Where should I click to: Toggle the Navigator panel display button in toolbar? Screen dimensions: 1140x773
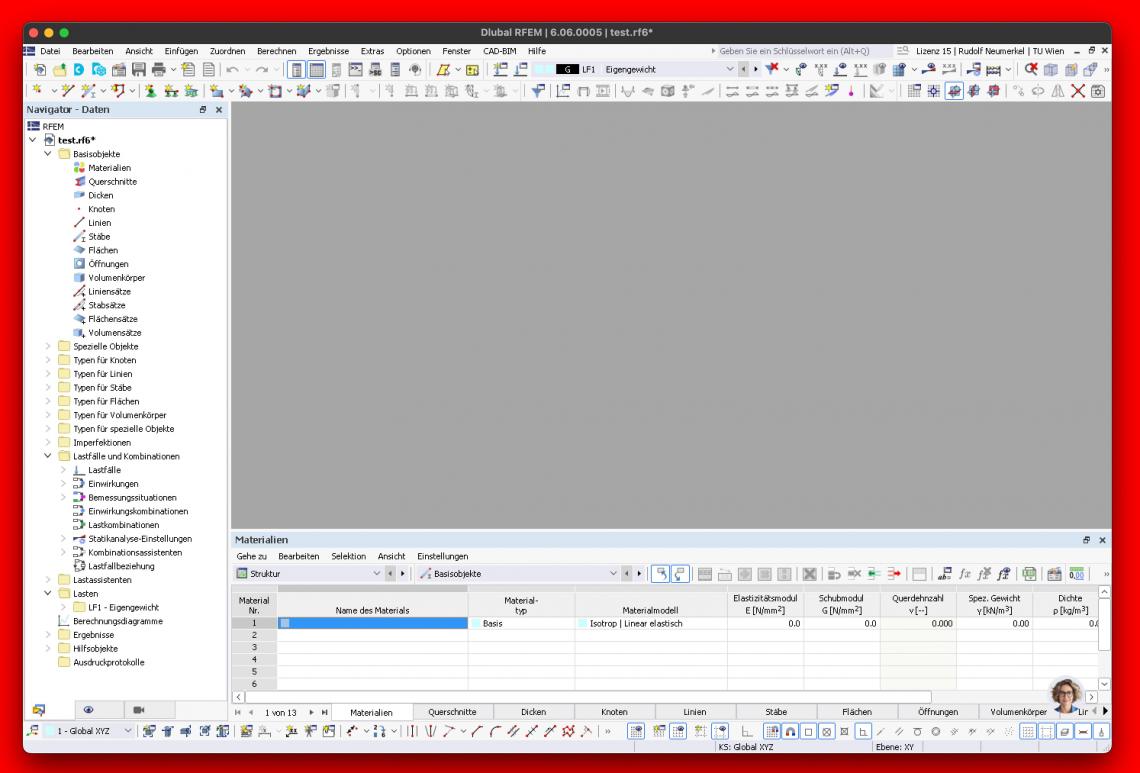tap(296, 70)
